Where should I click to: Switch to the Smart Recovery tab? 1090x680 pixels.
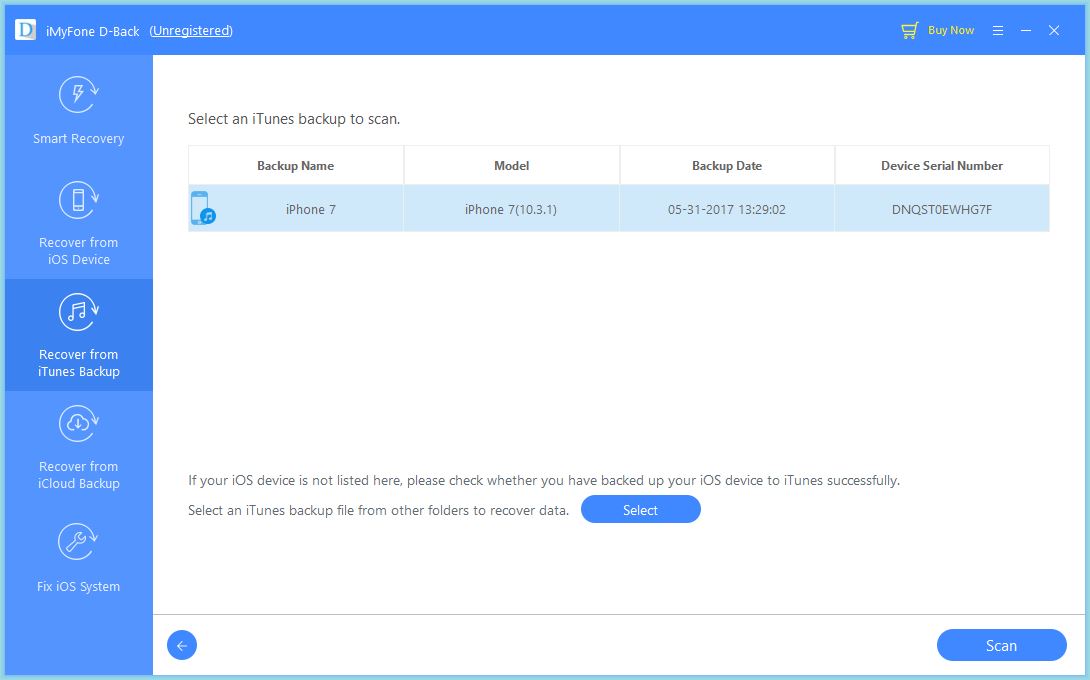tap(78, 110)
